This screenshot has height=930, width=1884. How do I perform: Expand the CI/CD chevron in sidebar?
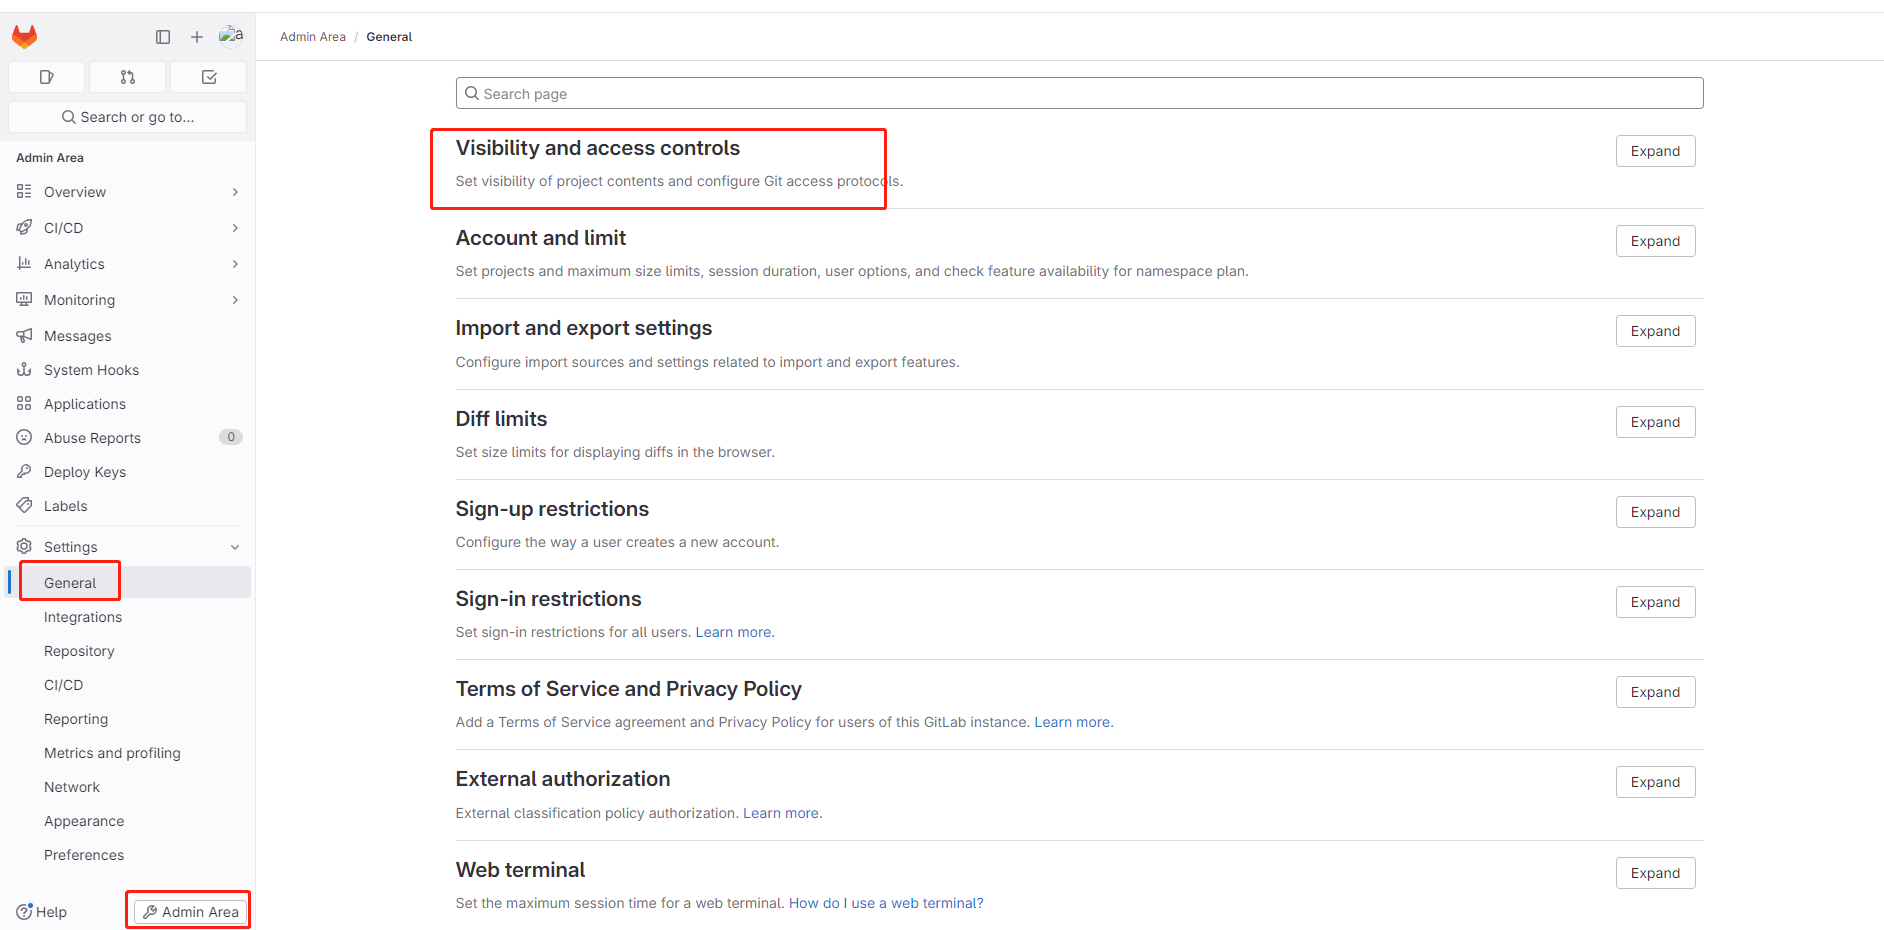tap(235, 228)
